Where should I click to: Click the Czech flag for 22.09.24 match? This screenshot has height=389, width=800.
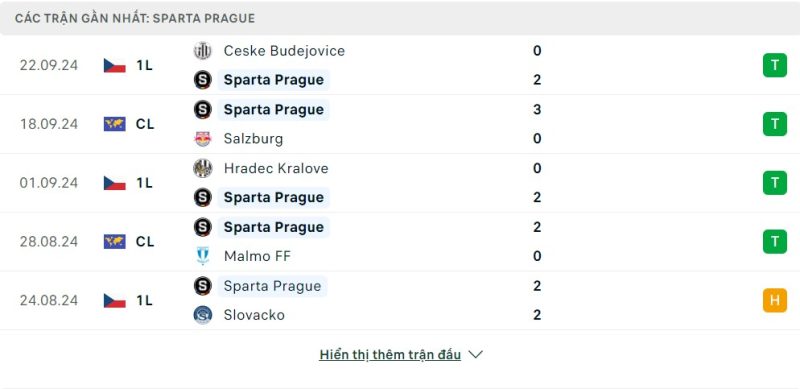(115, 65)
